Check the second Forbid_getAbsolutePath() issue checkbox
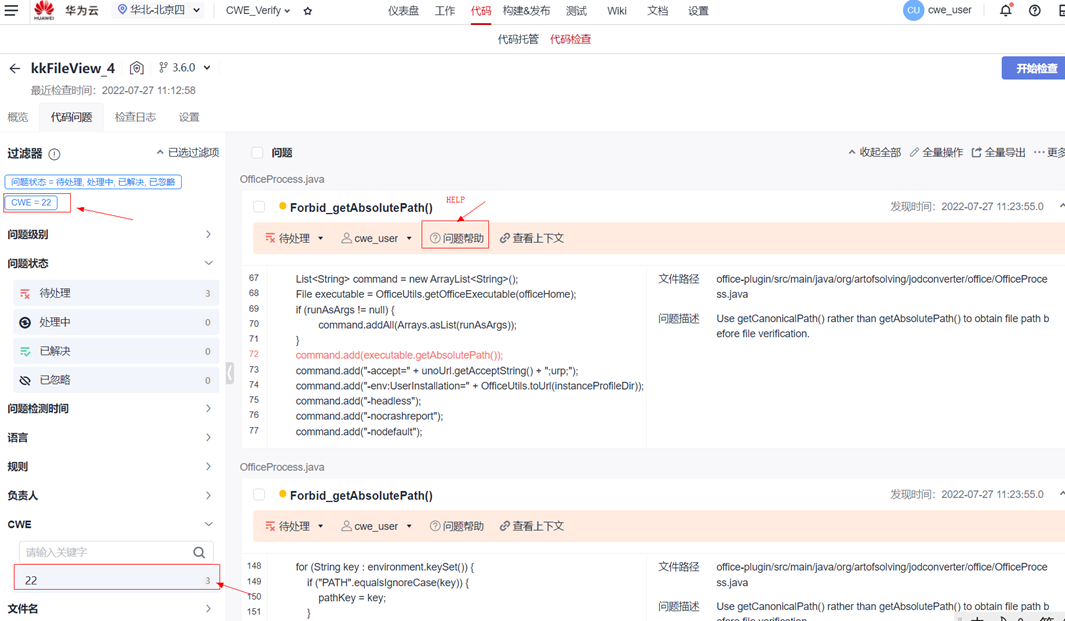The height and width of the screenshot is (621, 1065). point(259,495)
